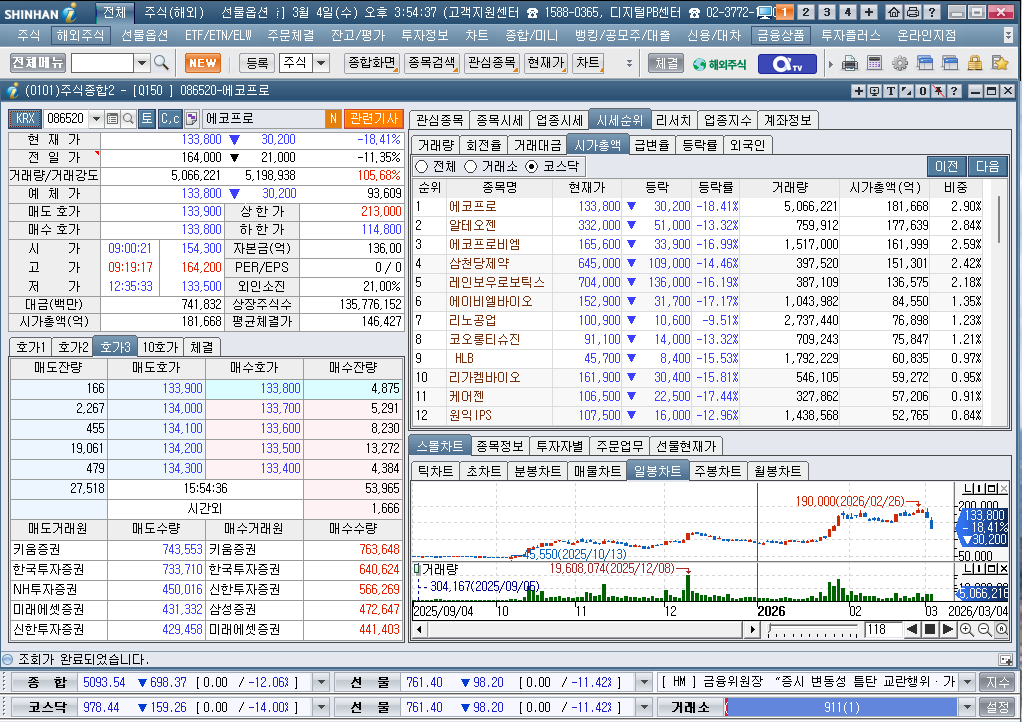Click the T font icon in window header
Viewport: 1022px width, 722px height.
tap(890, 91)
